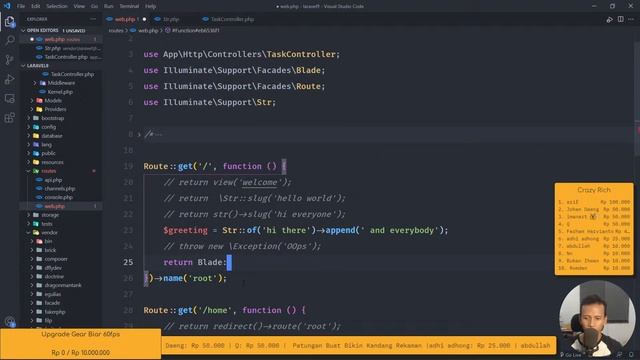The width and height of the screenshot is (640, 360).
Task: Click line number 25 in the gutter
Action: coord(128,262)
